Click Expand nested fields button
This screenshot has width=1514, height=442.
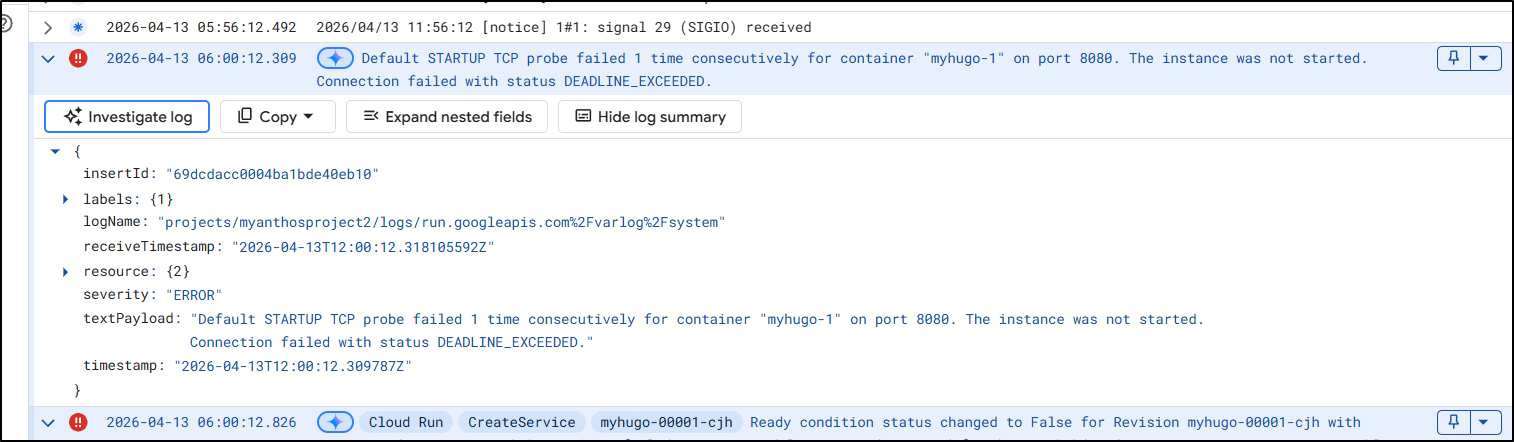pyautogui.click(x=446, y=117)
